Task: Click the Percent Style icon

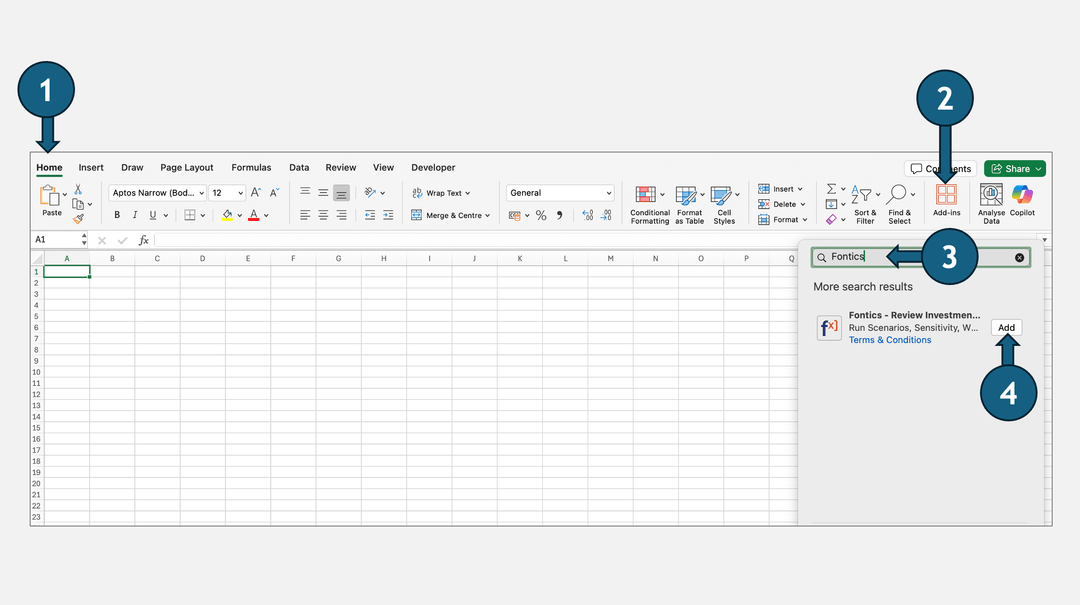Action: 541,215
